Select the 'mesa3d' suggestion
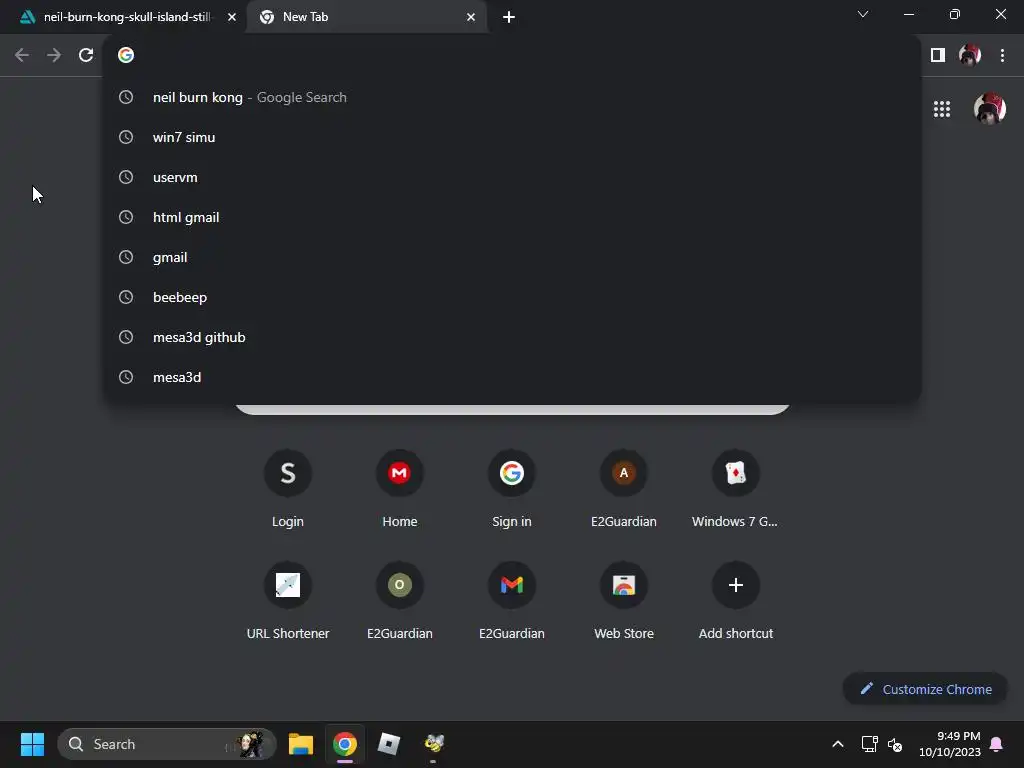 tap(512, 377)
